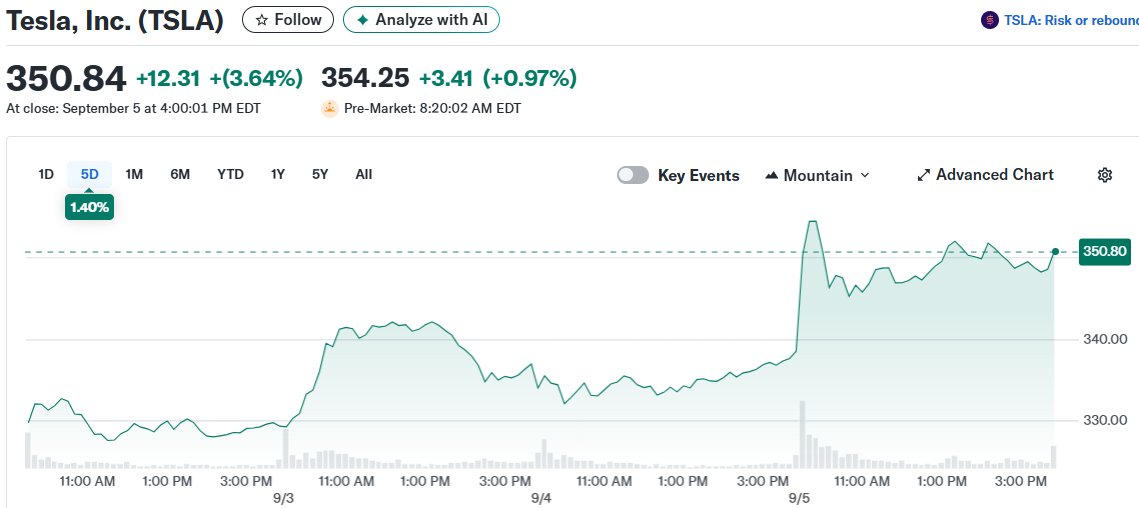Switch chart range to 1M

134,174
